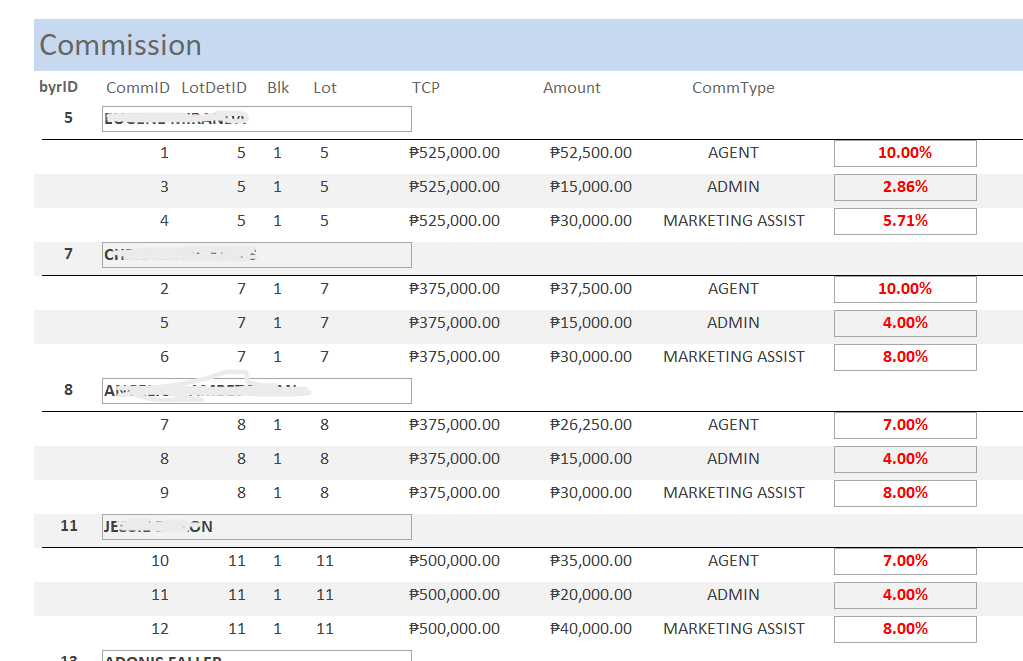This screenshot has height=661, width=1023.
Task: Click the ₱26,250.00 amount value
Action: point(591,425)
